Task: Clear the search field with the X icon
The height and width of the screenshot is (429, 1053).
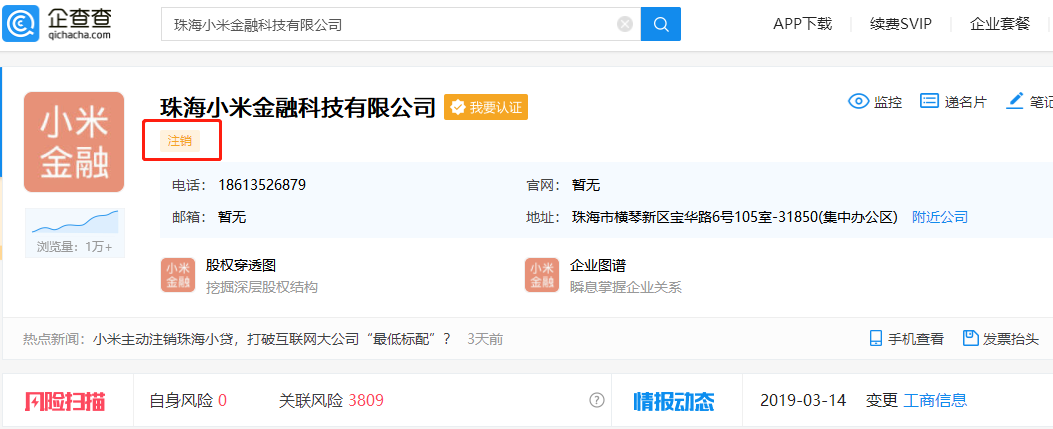Action: pyautogui.click(x=625, y=25)
